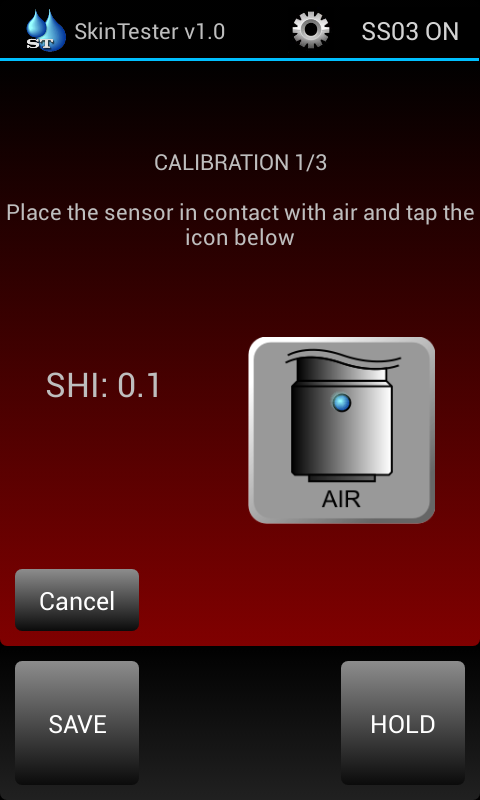Tap the red panel area beside Cancel
Image resolution: width=480 pixels, height=800 pixels.
(306, 600)
